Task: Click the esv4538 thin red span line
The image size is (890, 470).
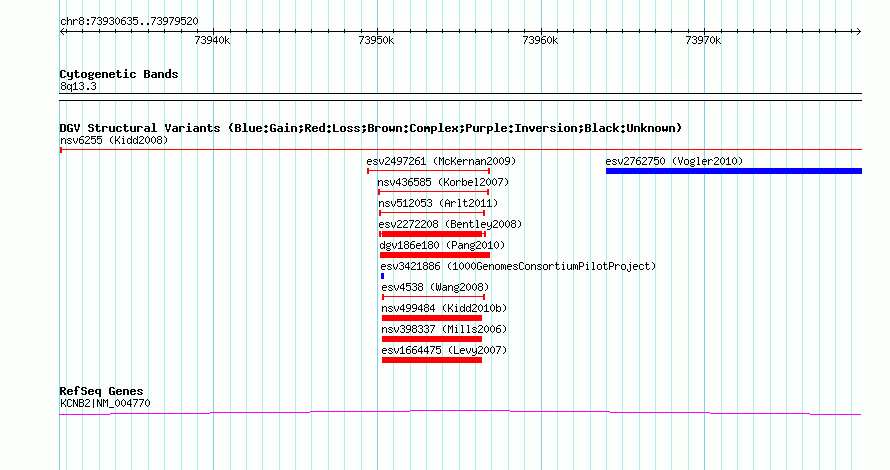Action: [434, 297]
